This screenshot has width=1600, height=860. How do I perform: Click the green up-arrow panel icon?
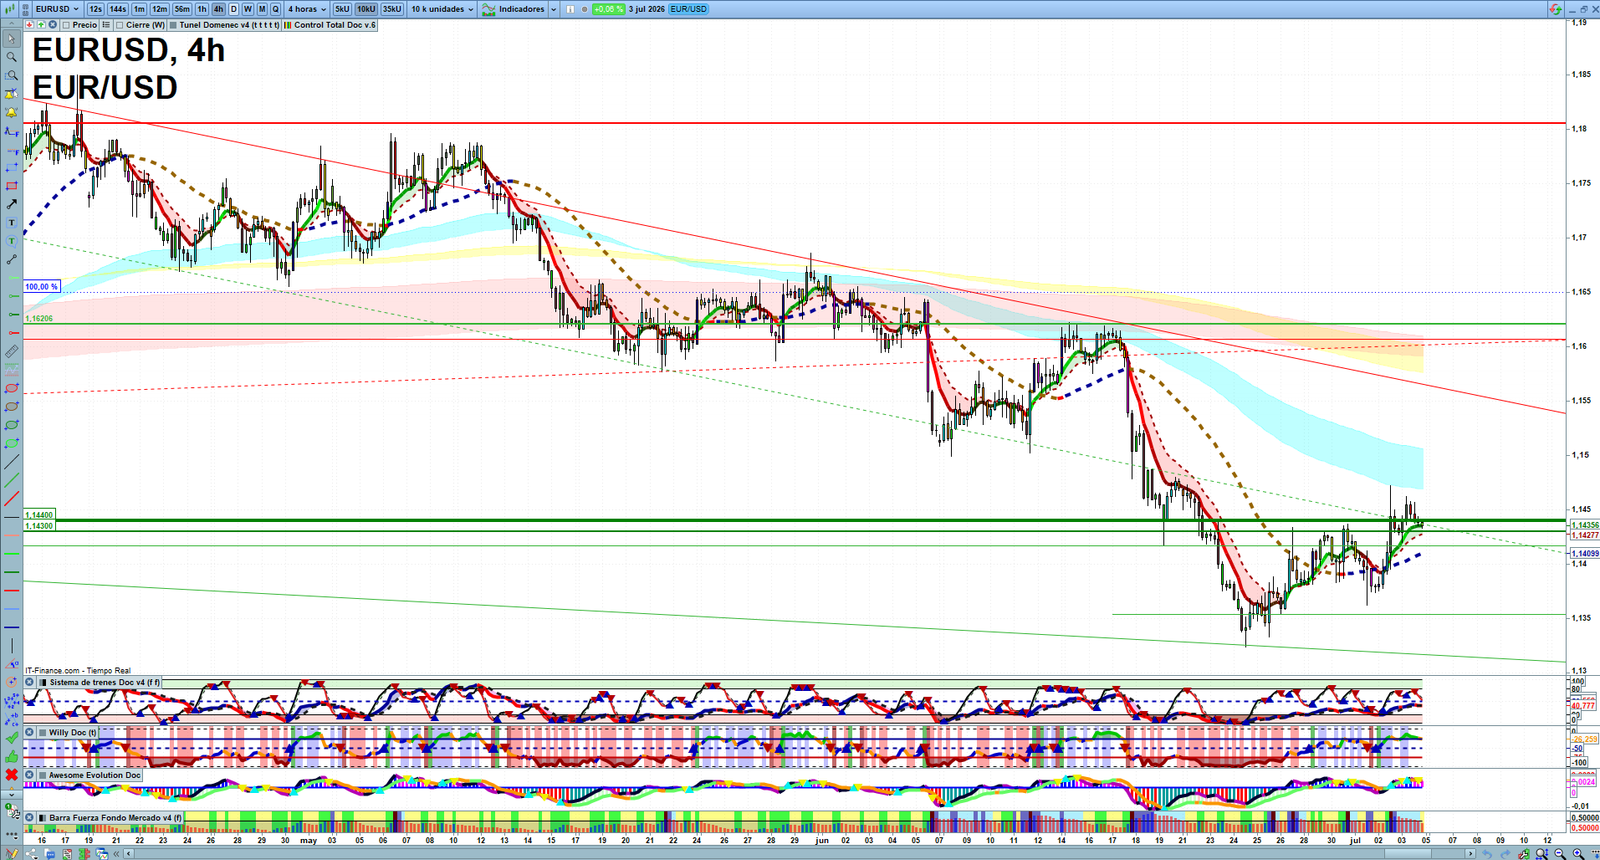41,25
